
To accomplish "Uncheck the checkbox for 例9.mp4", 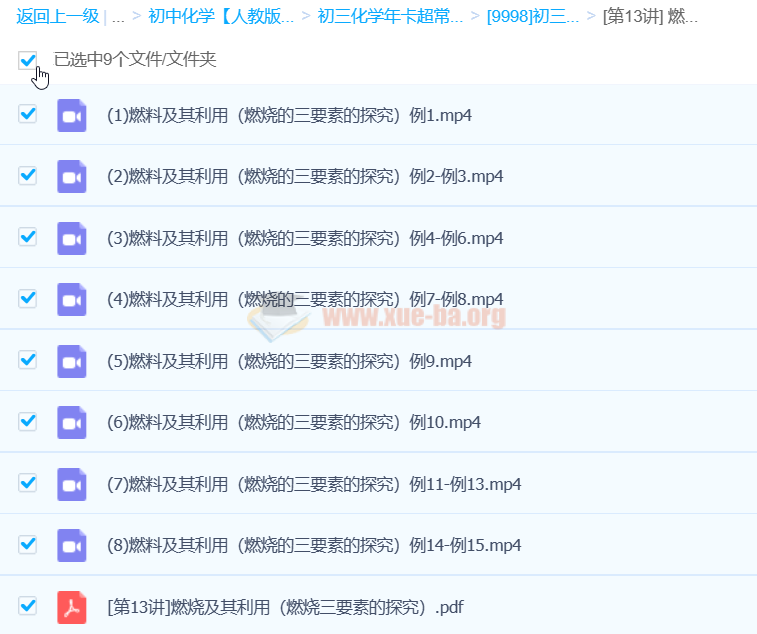I will pyautogui.click(x=28, y=360).
